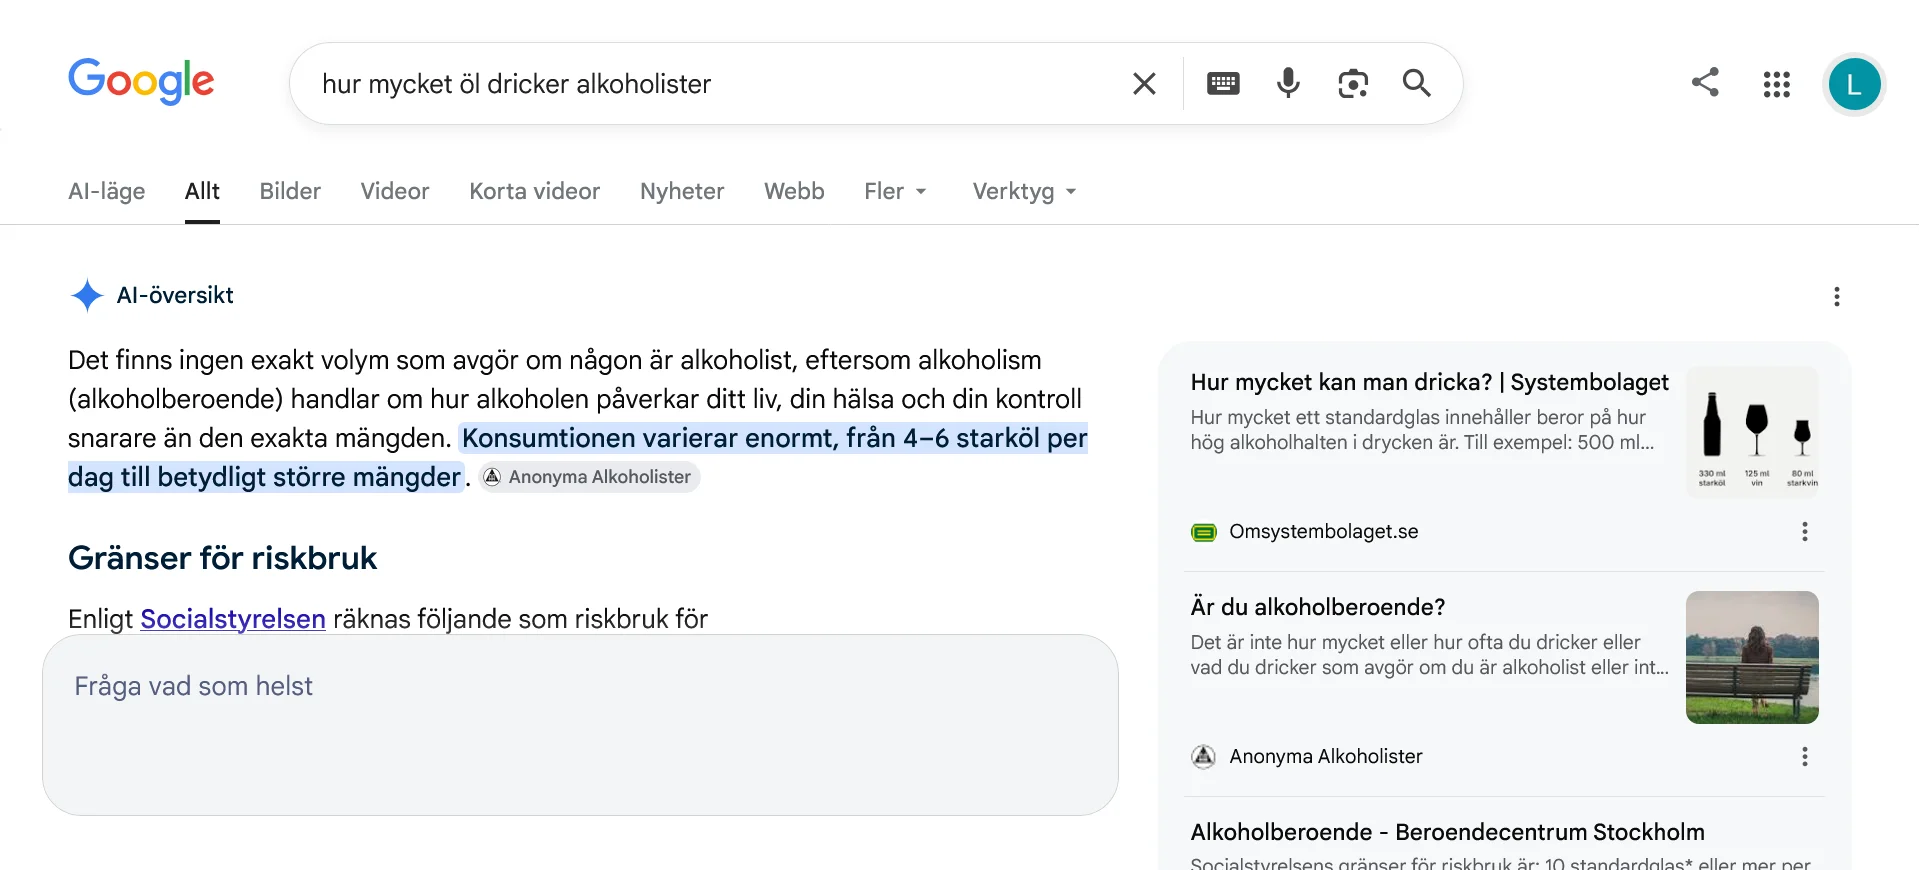
Task: Open the account avatar labeled L
Action: click(1854, 84)
